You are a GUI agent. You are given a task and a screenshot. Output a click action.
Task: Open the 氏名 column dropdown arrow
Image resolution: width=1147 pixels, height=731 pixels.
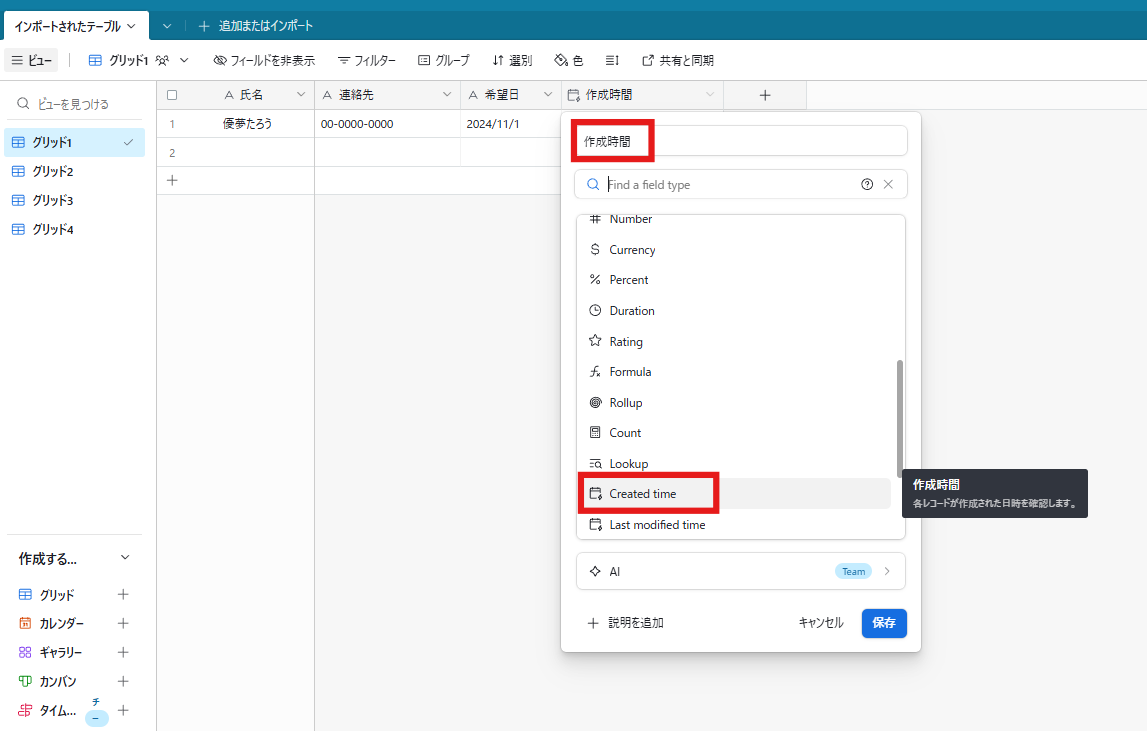301,95
